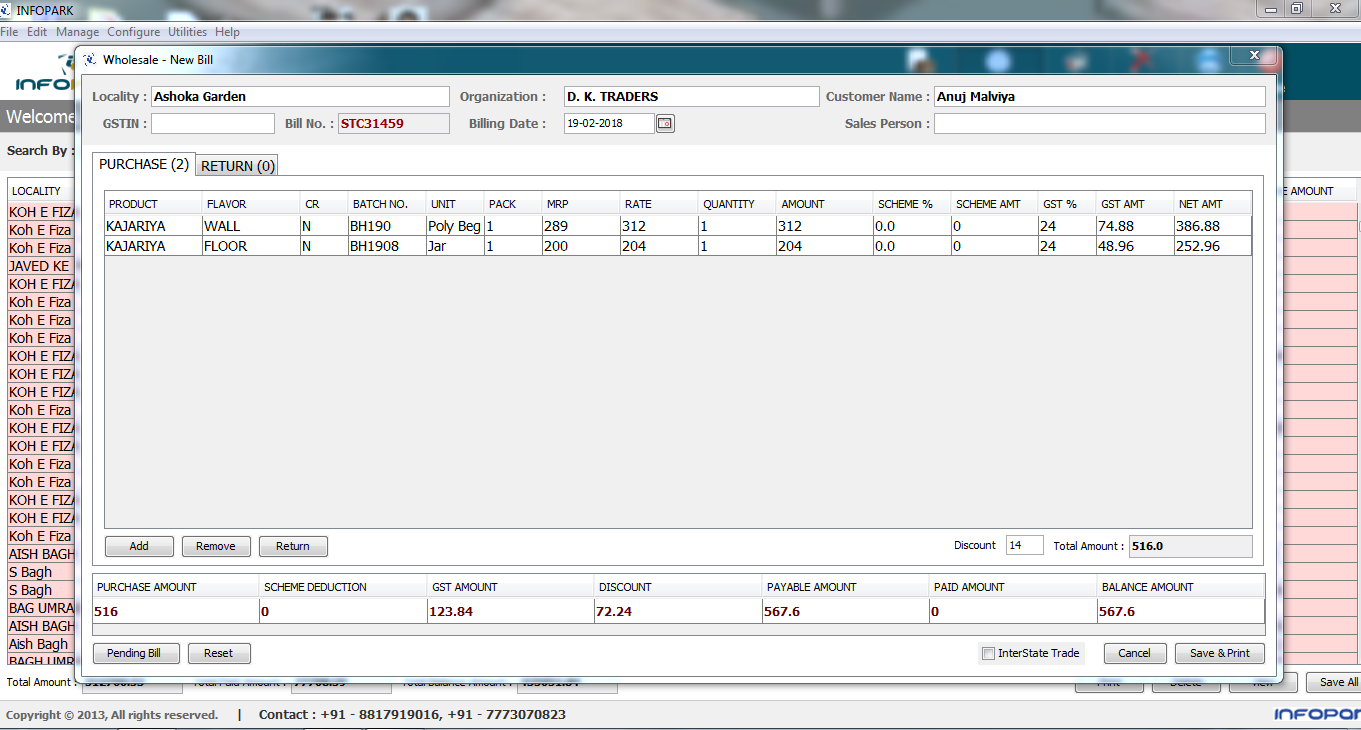Click the Billing Date field 19-02-2018

point(609,124)
